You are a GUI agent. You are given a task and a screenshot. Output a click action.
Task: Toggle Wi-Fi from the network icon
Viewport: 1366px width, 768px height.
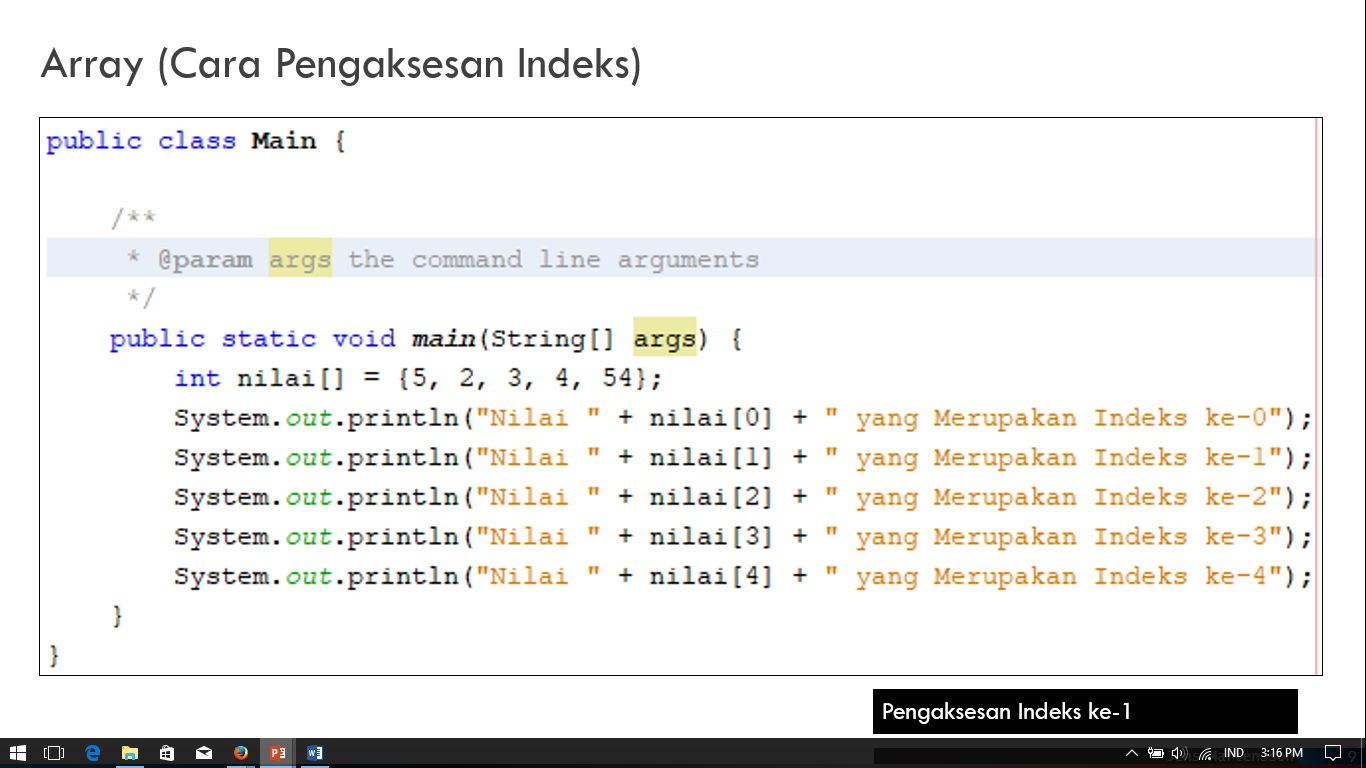pos(1205,753)
